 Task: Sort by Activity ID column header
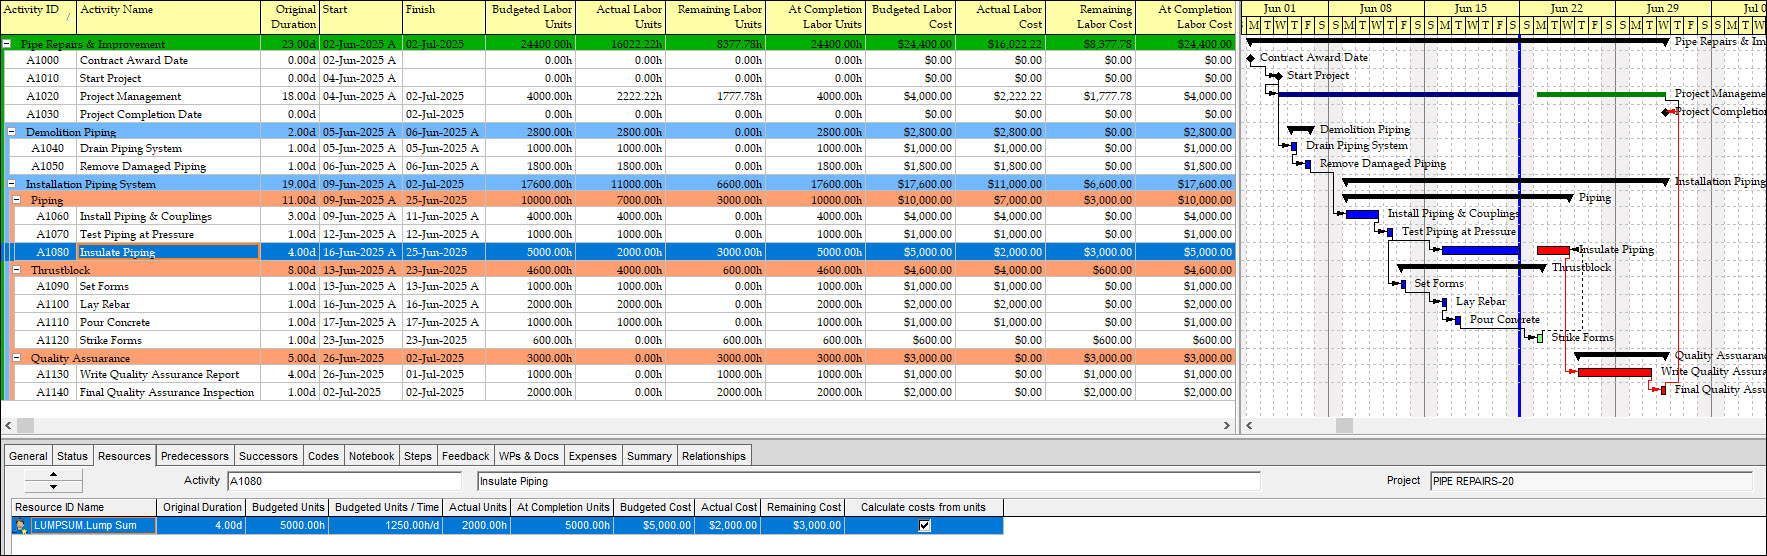pyautogui.click(x=38, y=17)
